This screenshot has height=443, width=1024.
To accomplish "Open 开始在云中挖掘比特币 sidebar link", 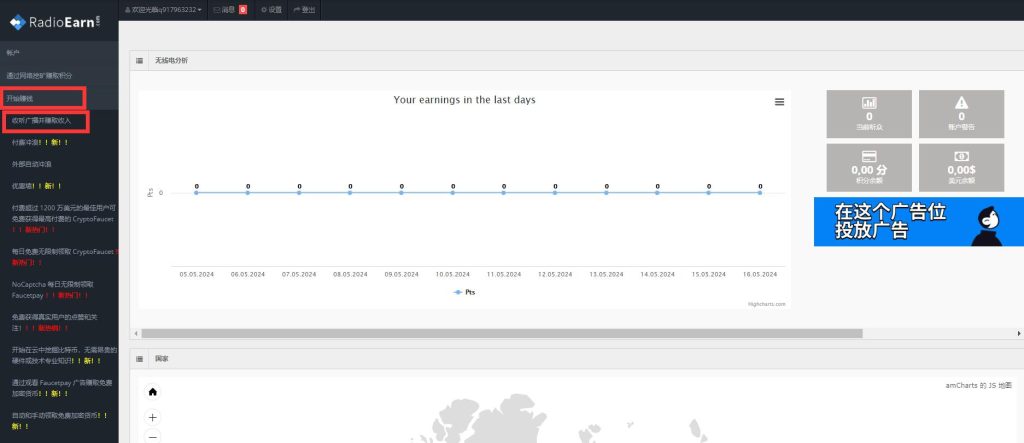I will click(64, 355).
